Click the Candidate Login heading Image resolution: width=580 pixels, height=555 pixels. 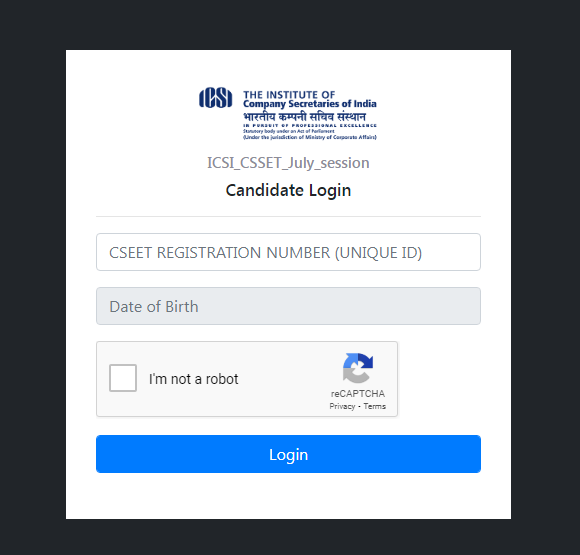288,190
